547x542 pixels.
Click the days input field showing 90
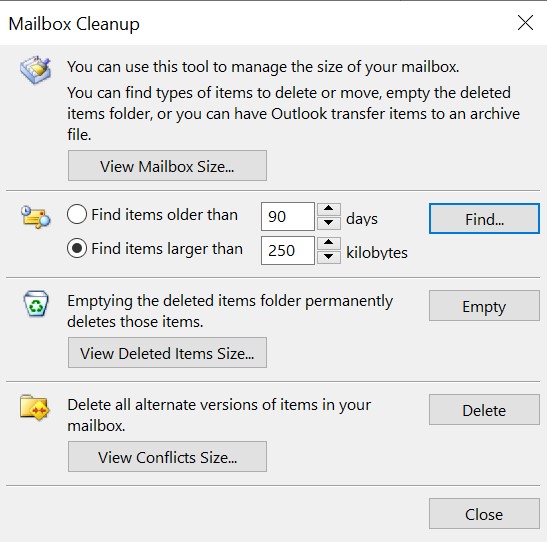pos(288,216)
